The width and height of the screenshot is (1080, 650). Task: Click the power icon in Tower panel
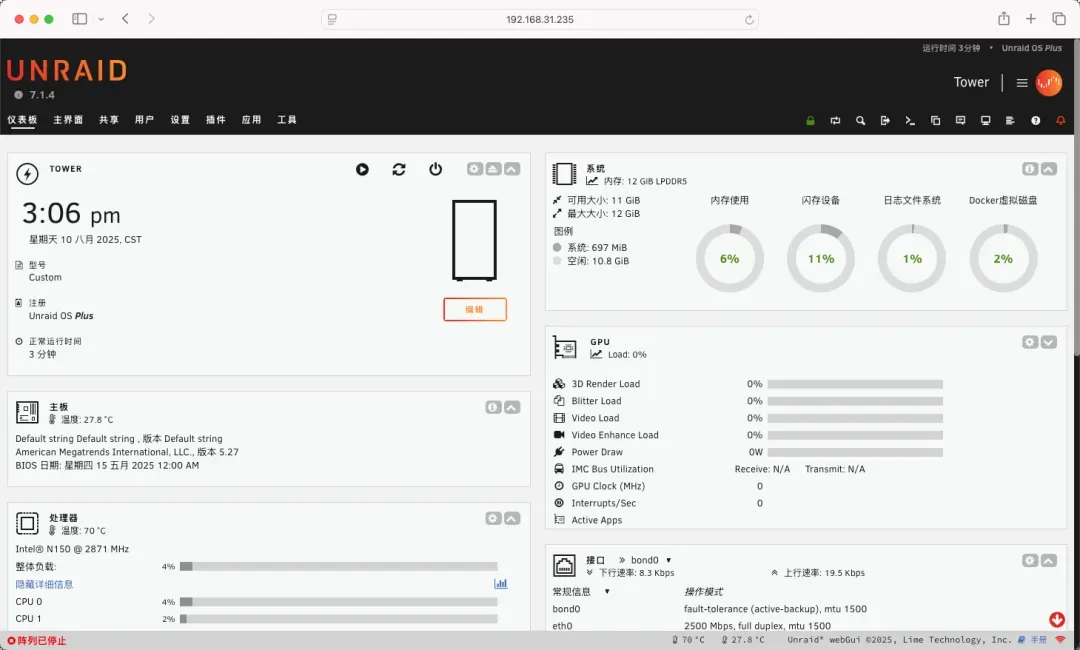click(x=435, y=170)
